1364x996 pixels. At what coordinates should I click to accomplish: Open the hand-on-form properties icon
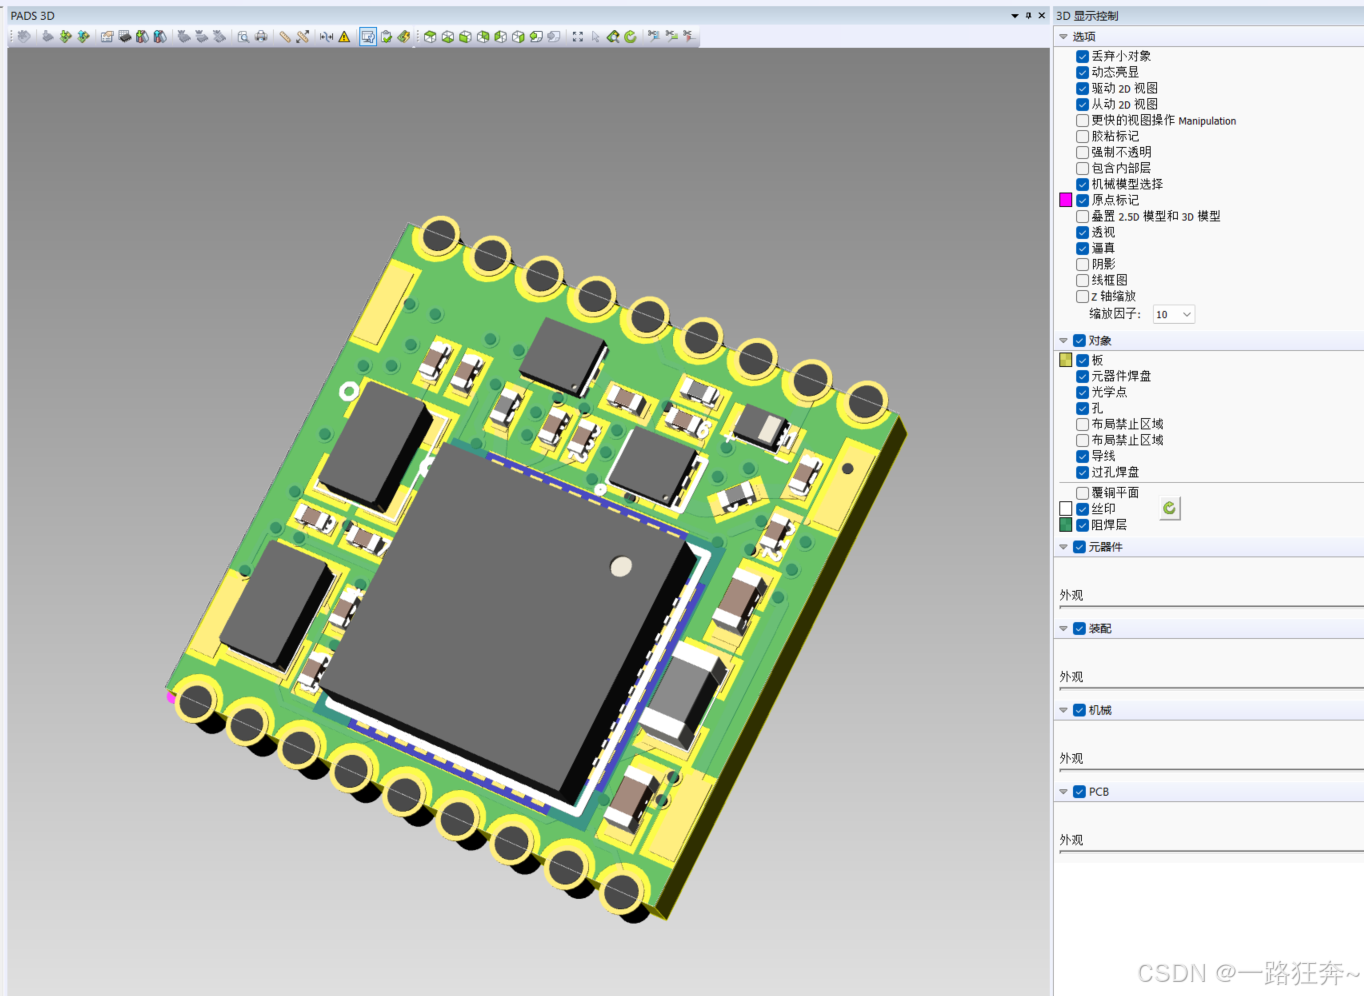pyautogui.click(x=107, y=36)
